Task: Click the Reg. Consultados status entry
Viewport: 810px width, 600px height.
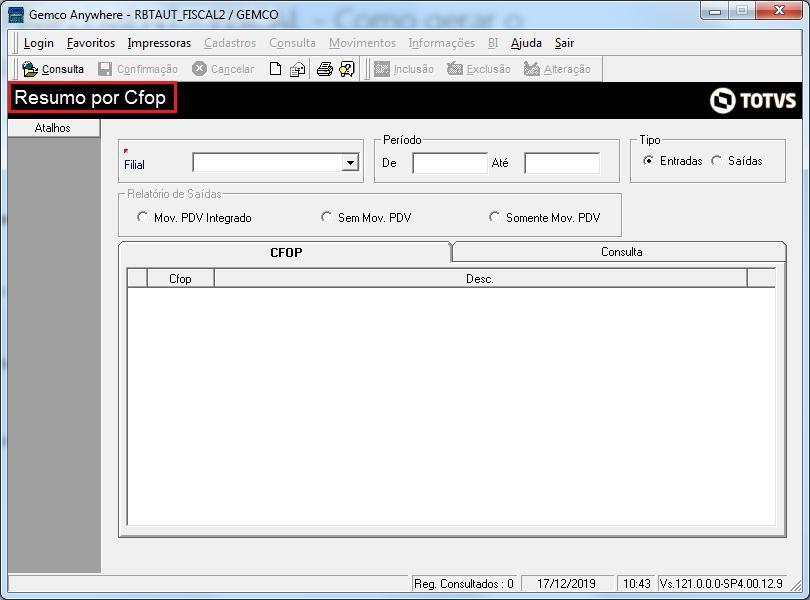Action: (463, 583)
